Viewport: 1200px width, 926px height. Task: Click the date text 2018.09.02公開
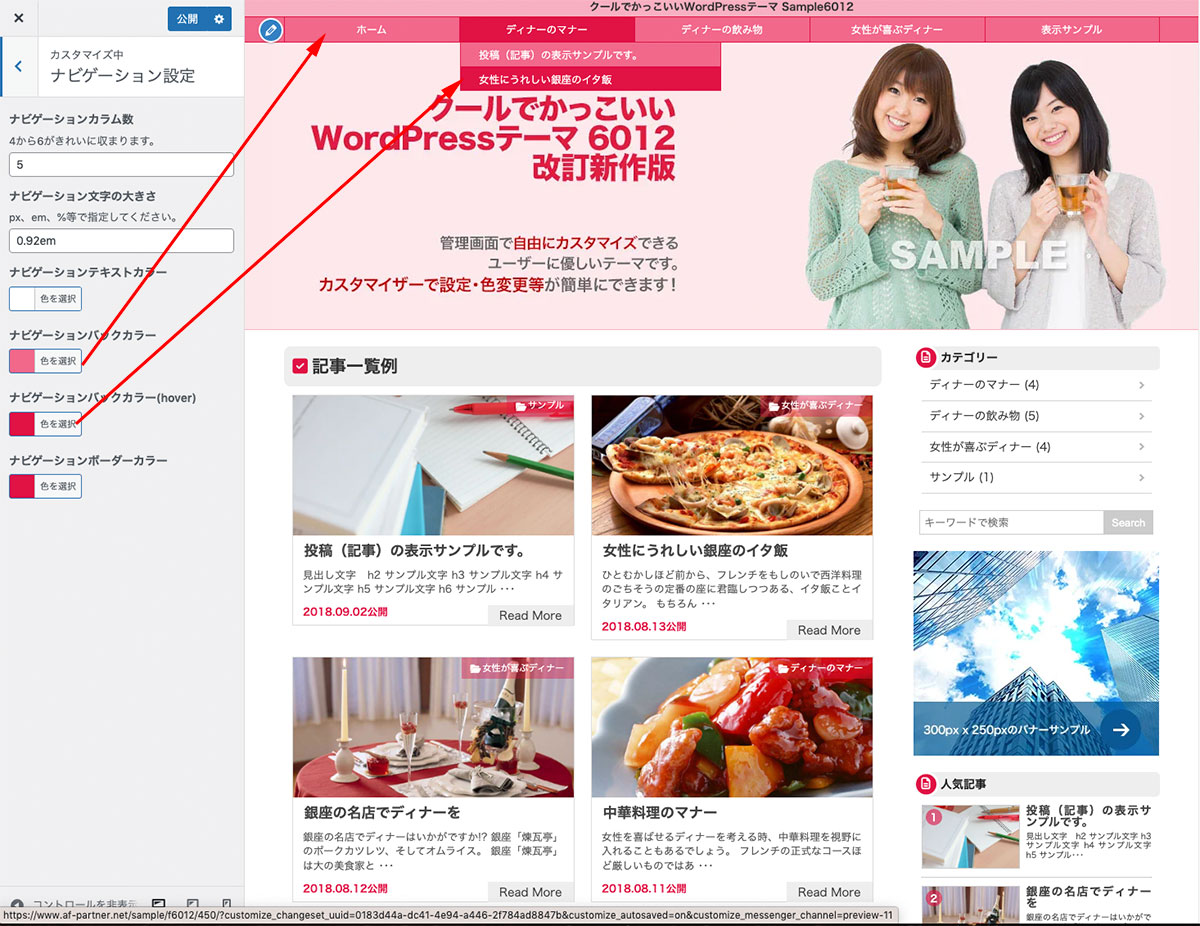[x=345, y=612]
